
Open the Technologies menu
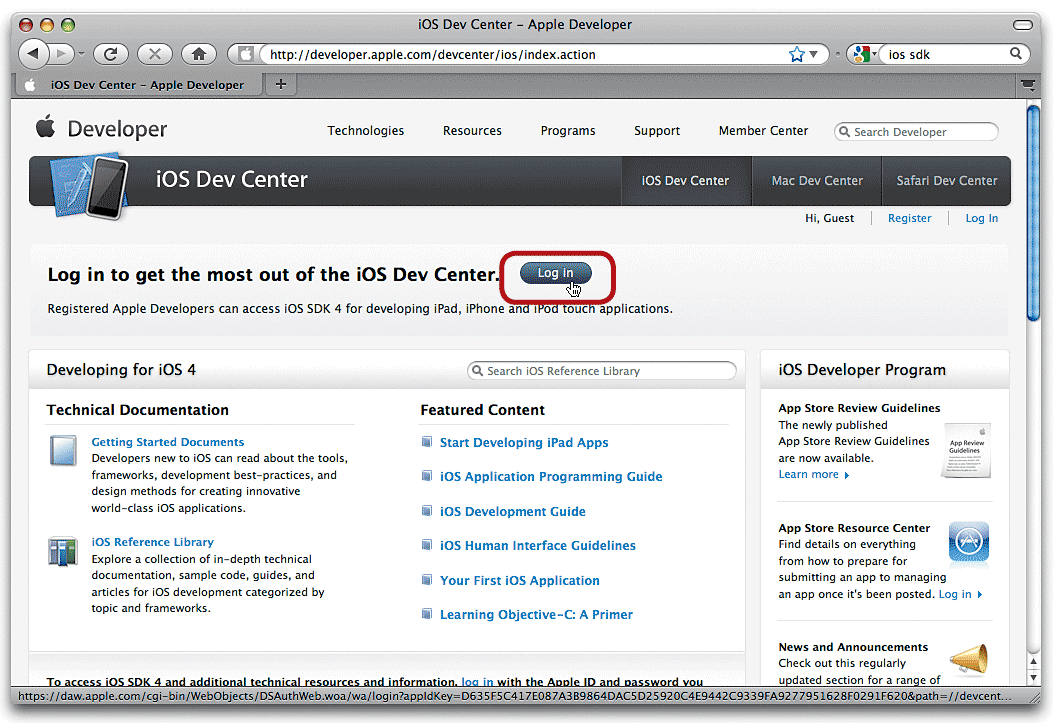[x=366, y=130]
